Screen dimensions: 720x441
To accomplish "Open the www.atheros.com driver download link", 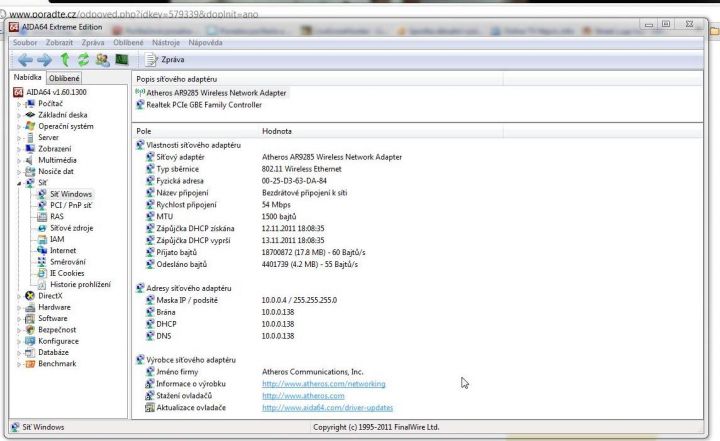I will [x=303, y=396].
